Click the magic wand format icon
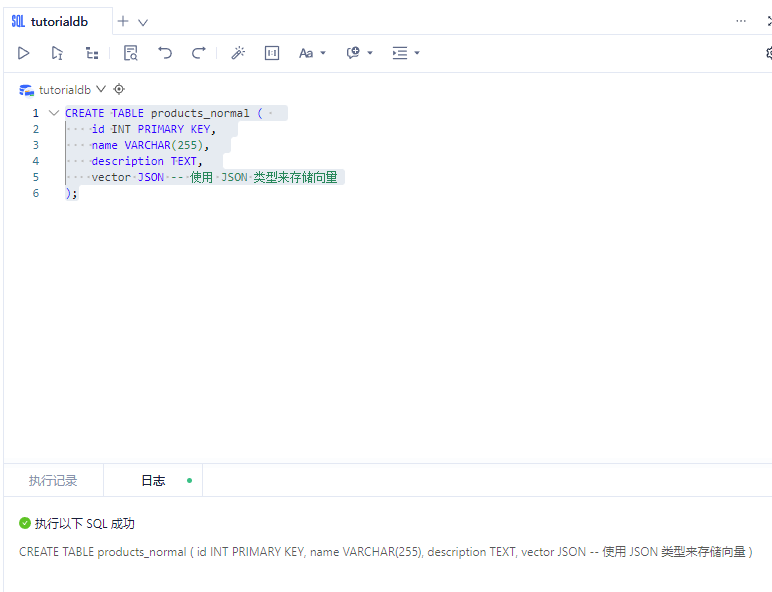 (238, 53)
